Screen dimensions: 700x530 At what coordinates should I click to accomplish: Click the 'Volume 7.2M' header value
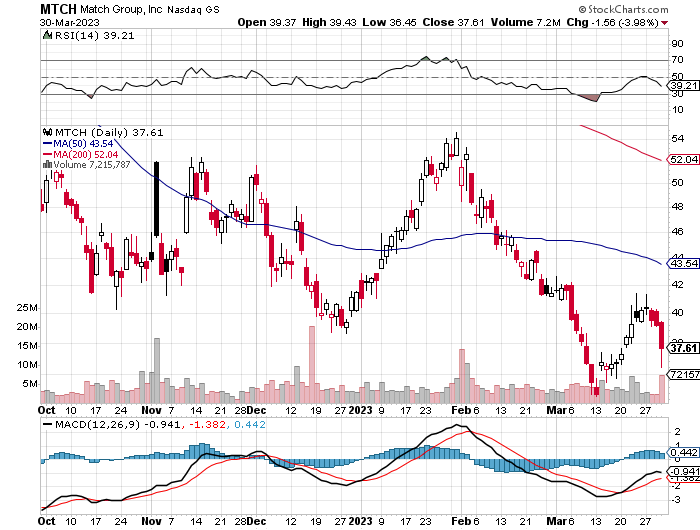point(525,22)
